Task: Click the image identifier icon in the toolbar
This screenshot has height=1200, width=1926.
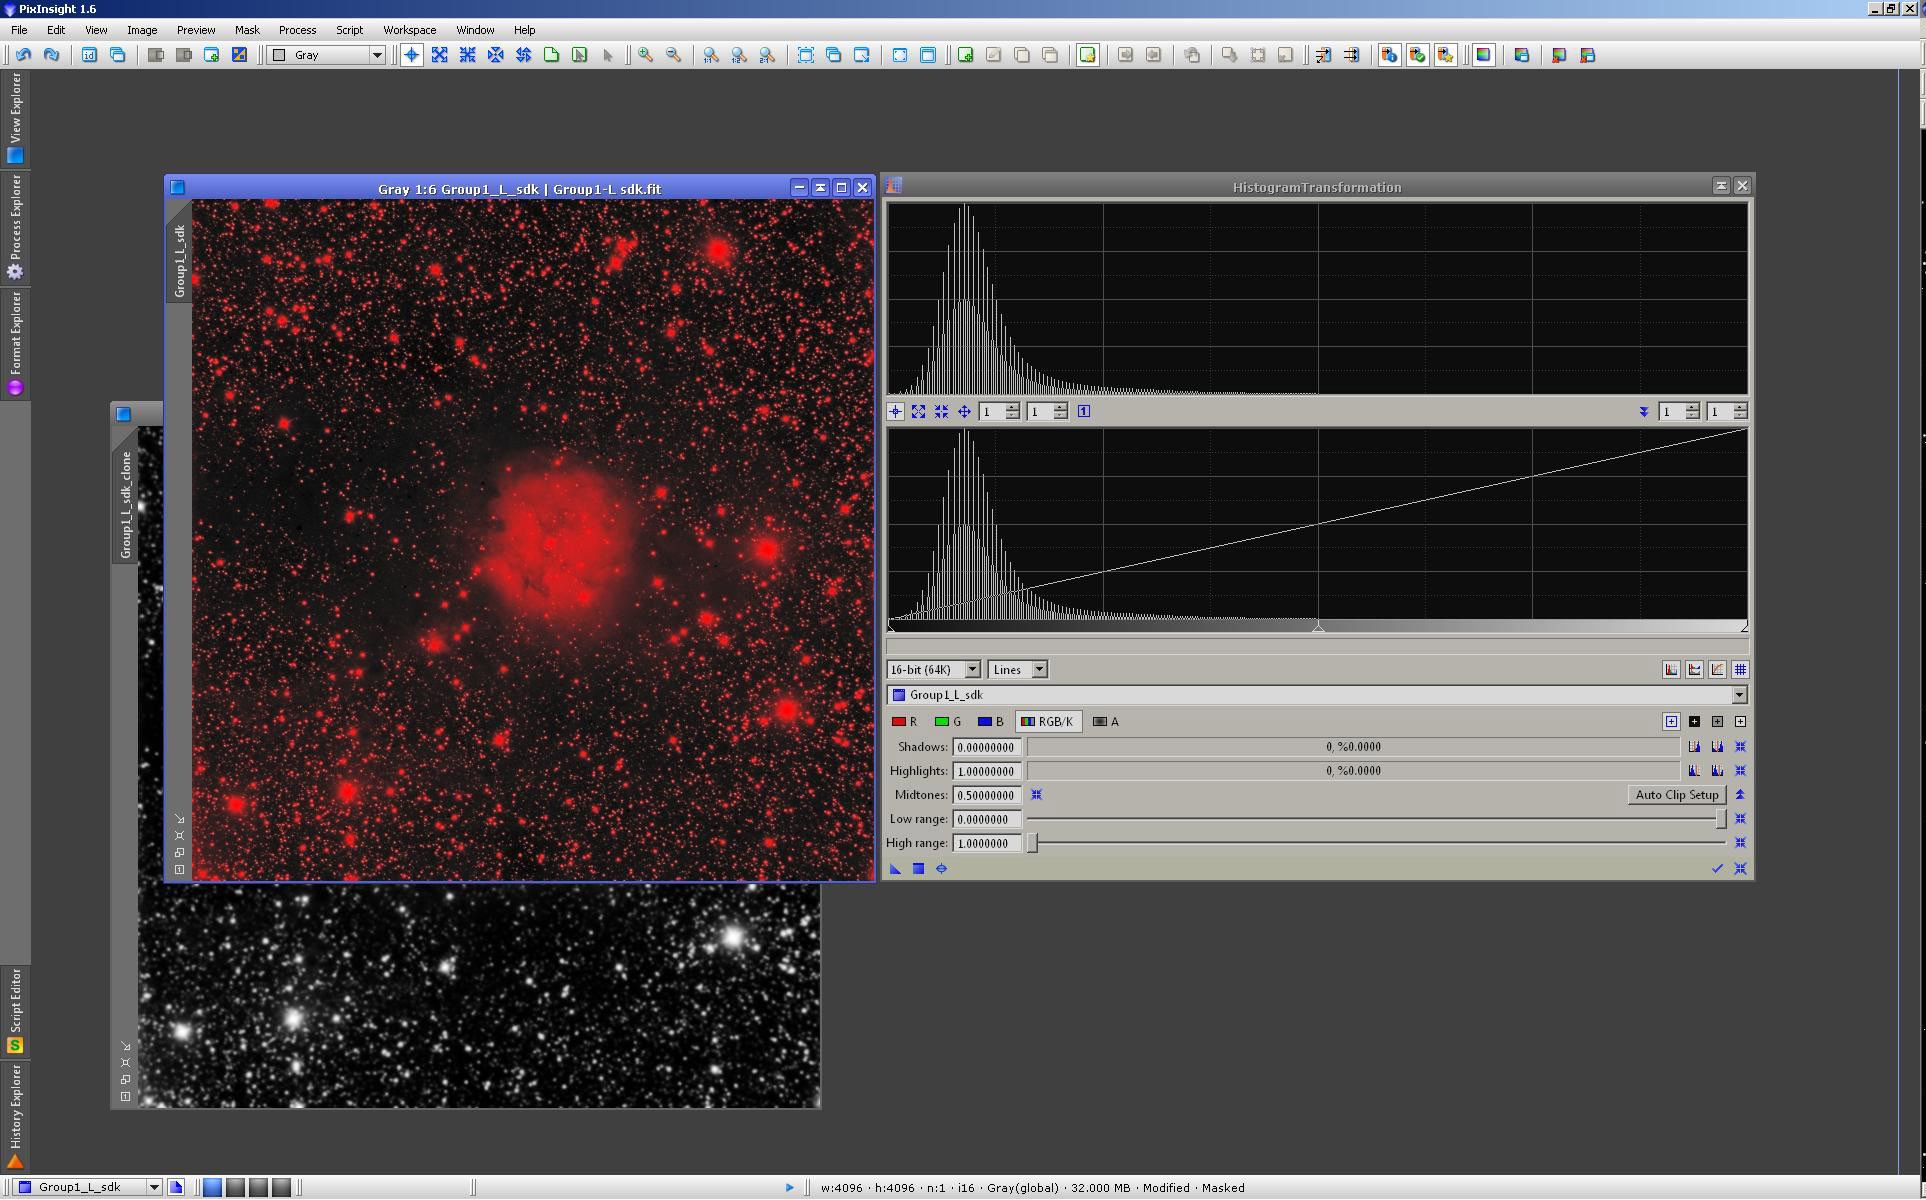Action: tap(89, 55)
